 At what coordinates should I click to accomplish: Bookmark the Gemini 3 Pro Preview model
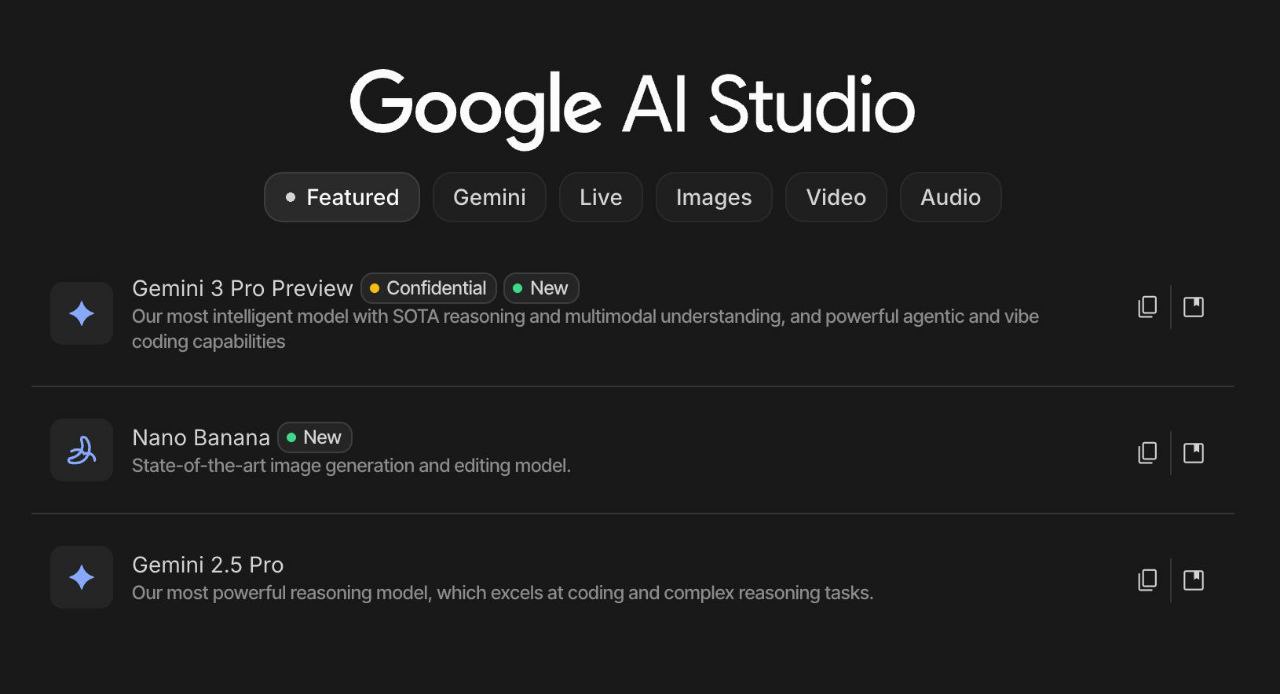[1193, 306]
